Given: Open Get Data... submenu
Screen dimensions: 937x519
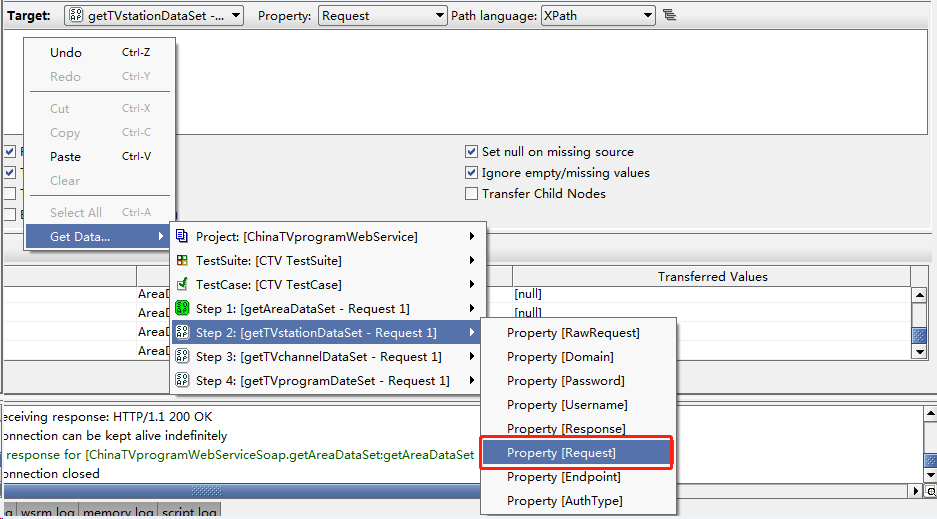Looking at the screenshot, I should click(x=100, y=237).
